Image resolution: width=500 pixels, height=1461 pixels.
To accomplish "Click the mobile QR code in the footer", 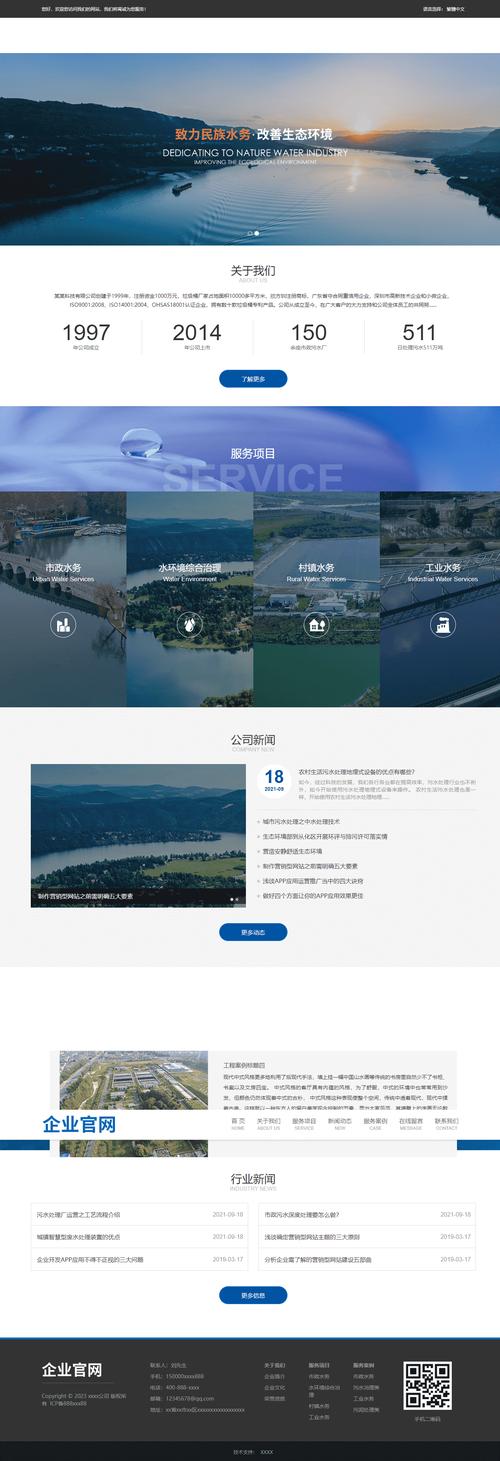I will 427,1385.
